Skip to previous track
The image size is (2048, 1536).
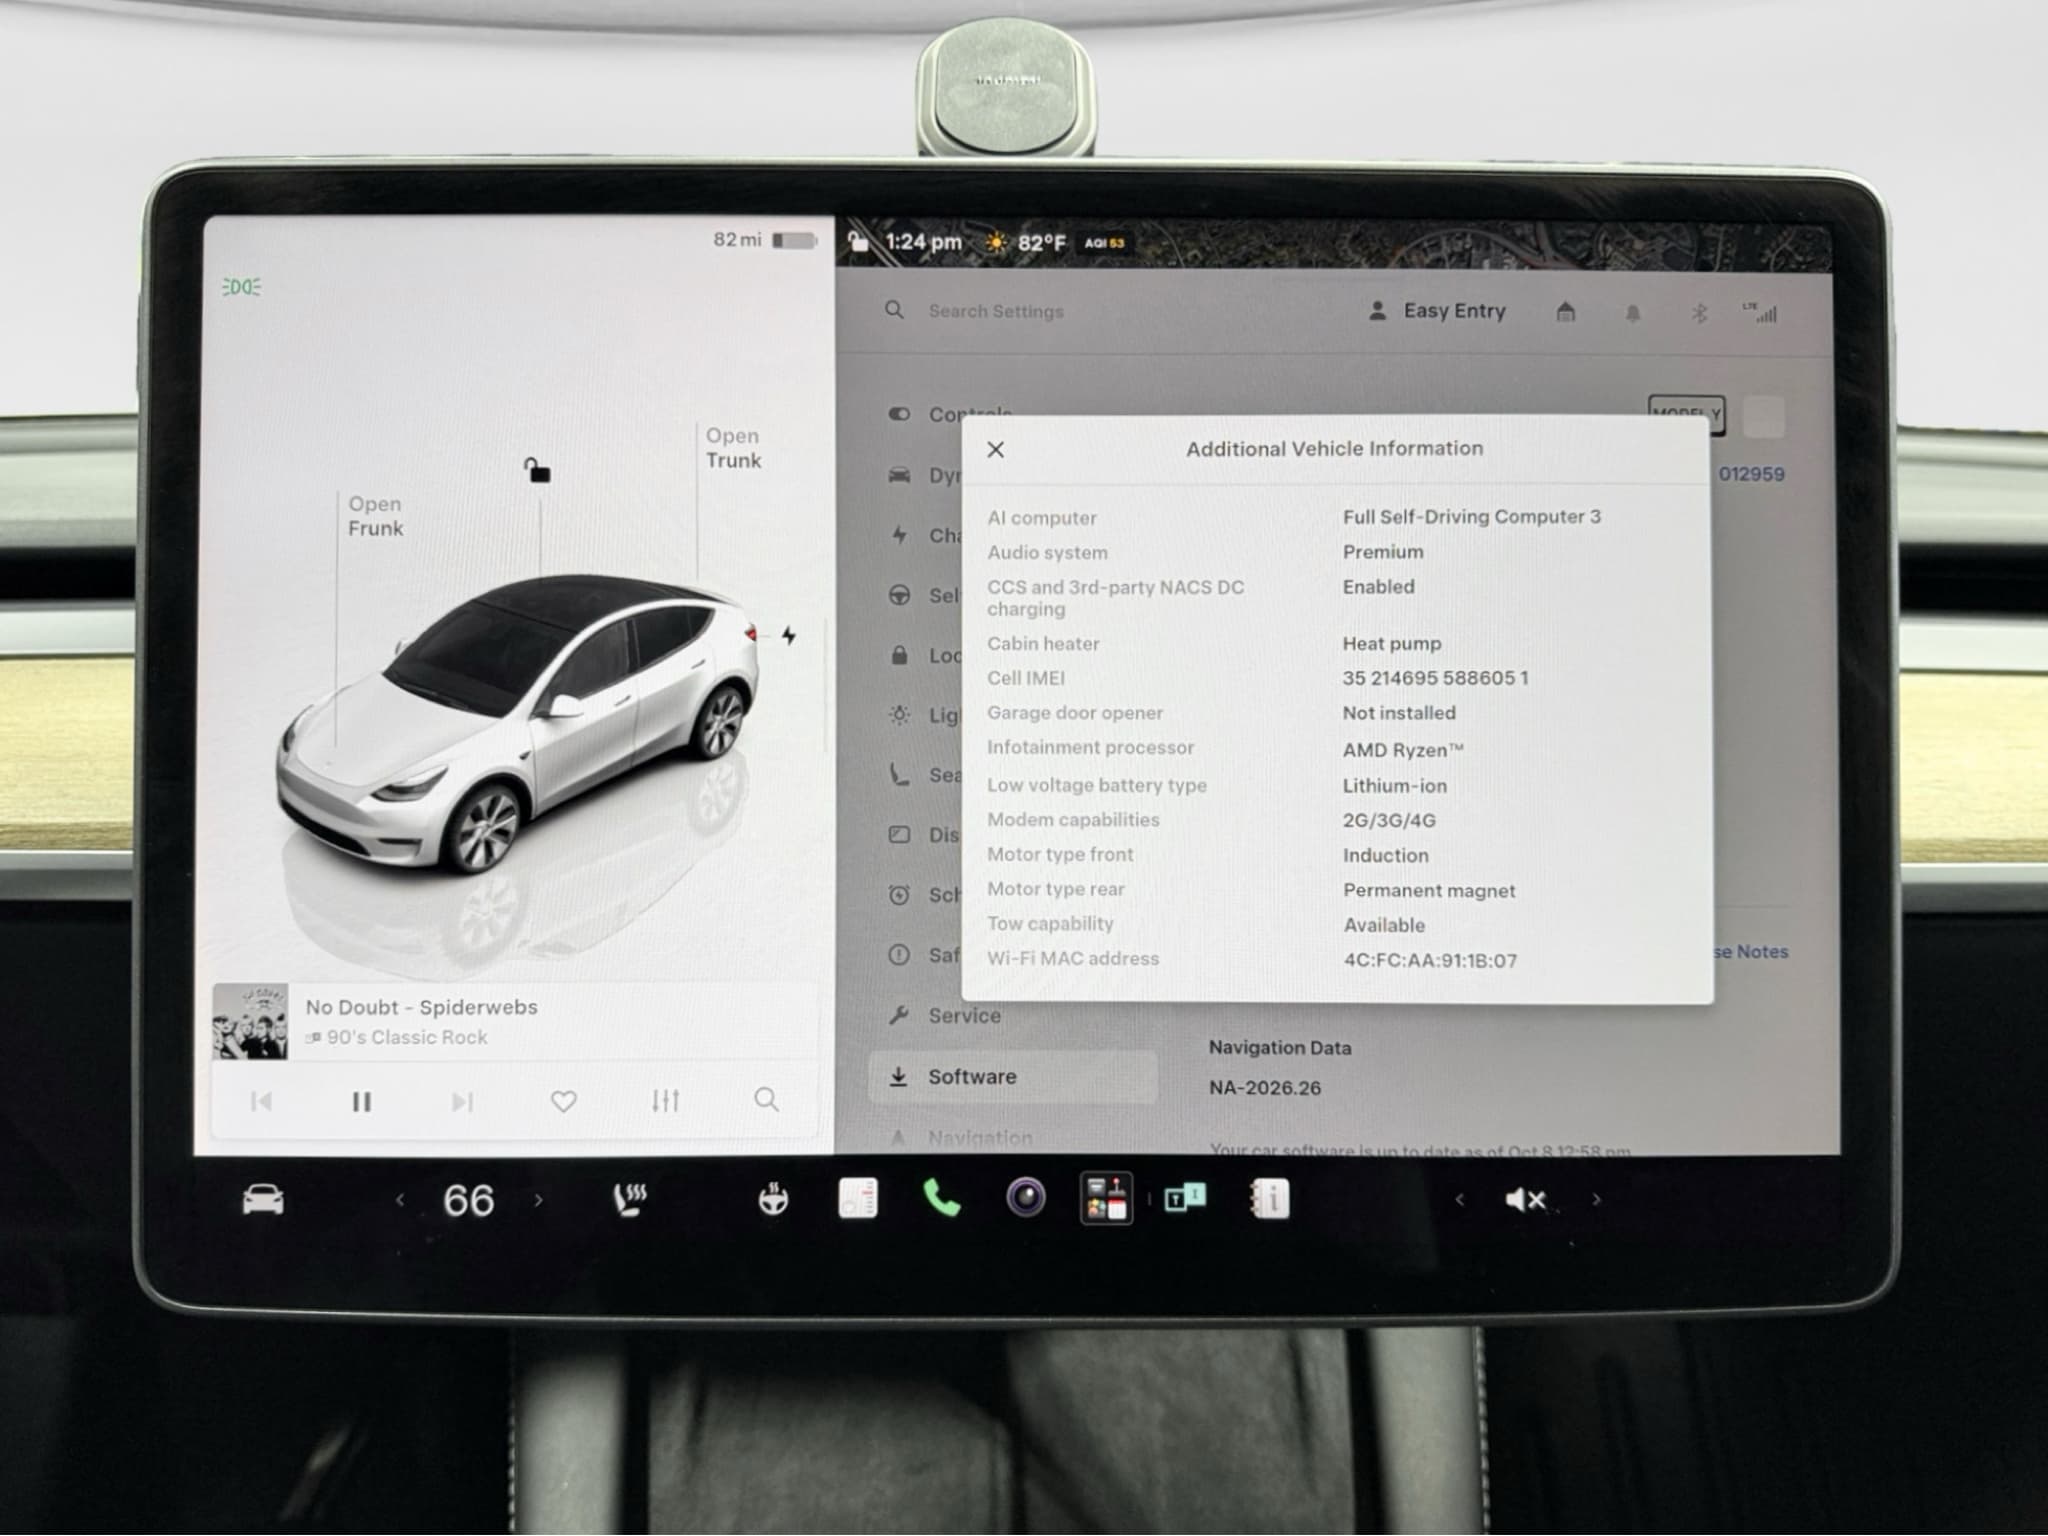pyautogui.click(x=261, y=1101)
